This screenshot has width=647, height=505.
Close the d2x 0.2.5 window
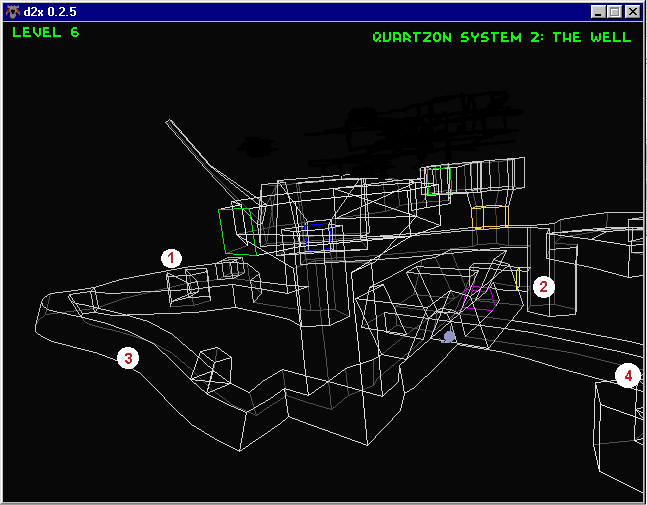click(x=632, y=12)
